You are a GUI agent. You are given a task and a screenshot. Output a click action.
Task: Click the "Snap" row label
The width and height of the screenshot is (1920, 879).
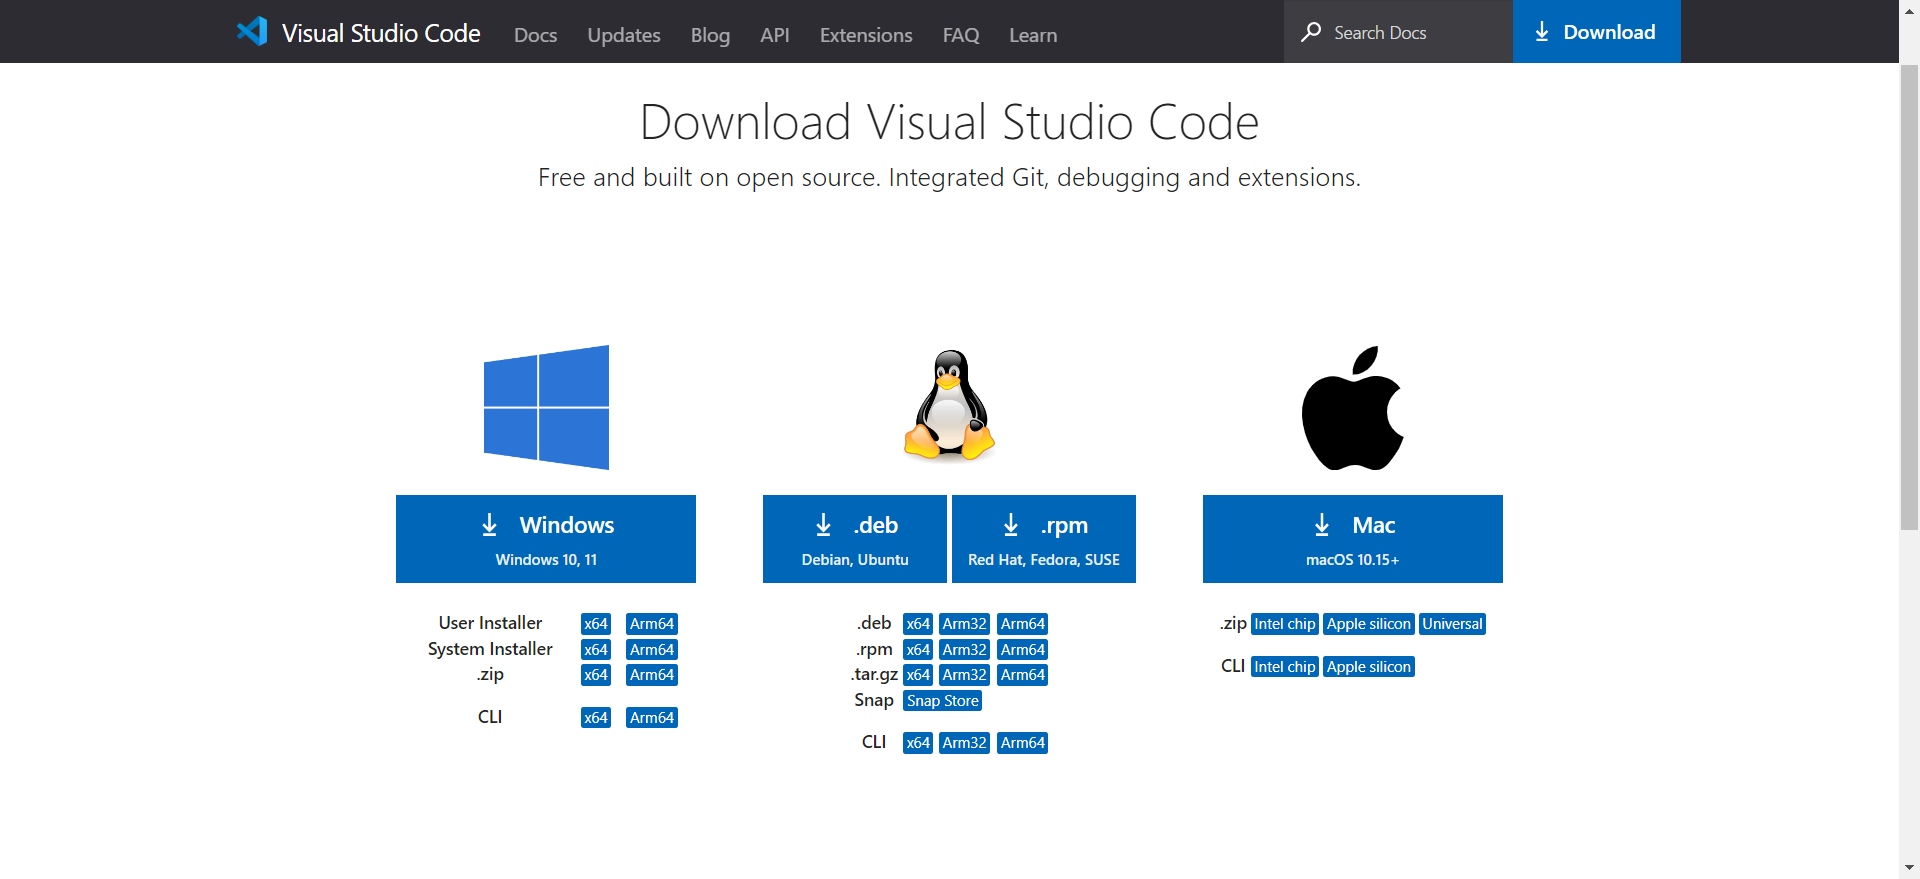point(874,700)
